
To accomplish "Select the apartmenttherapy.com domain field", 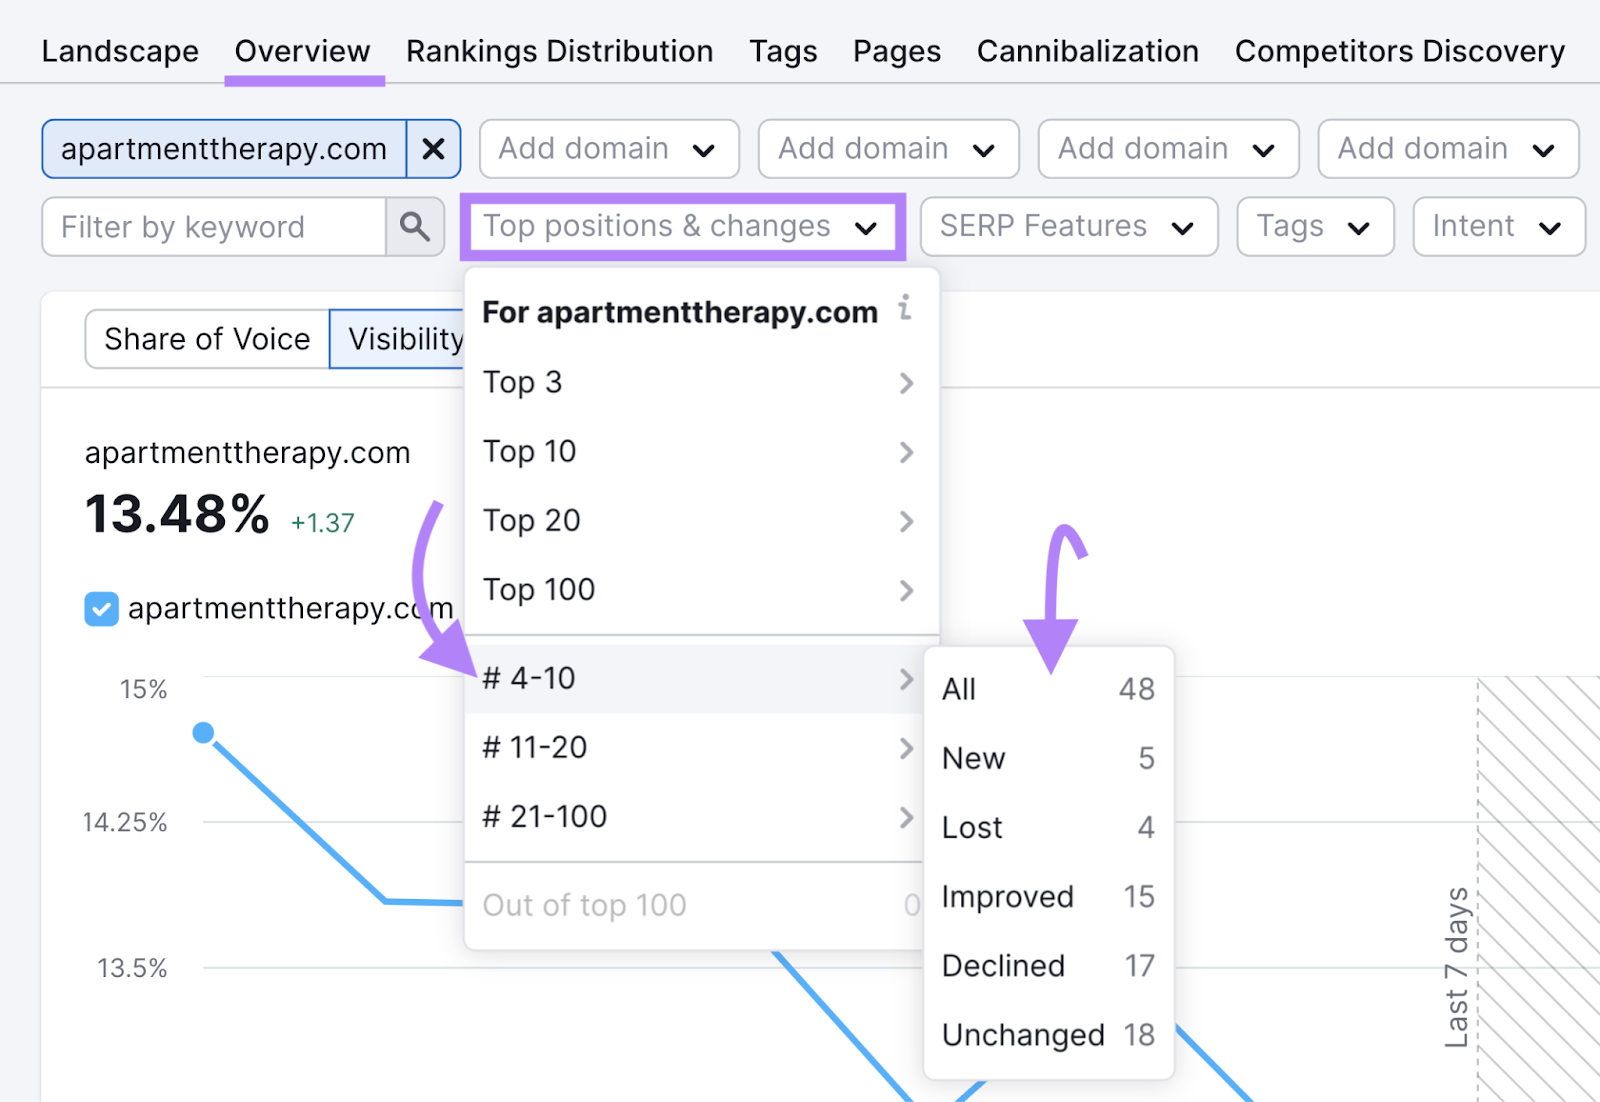I will click(x=224, y=149).
